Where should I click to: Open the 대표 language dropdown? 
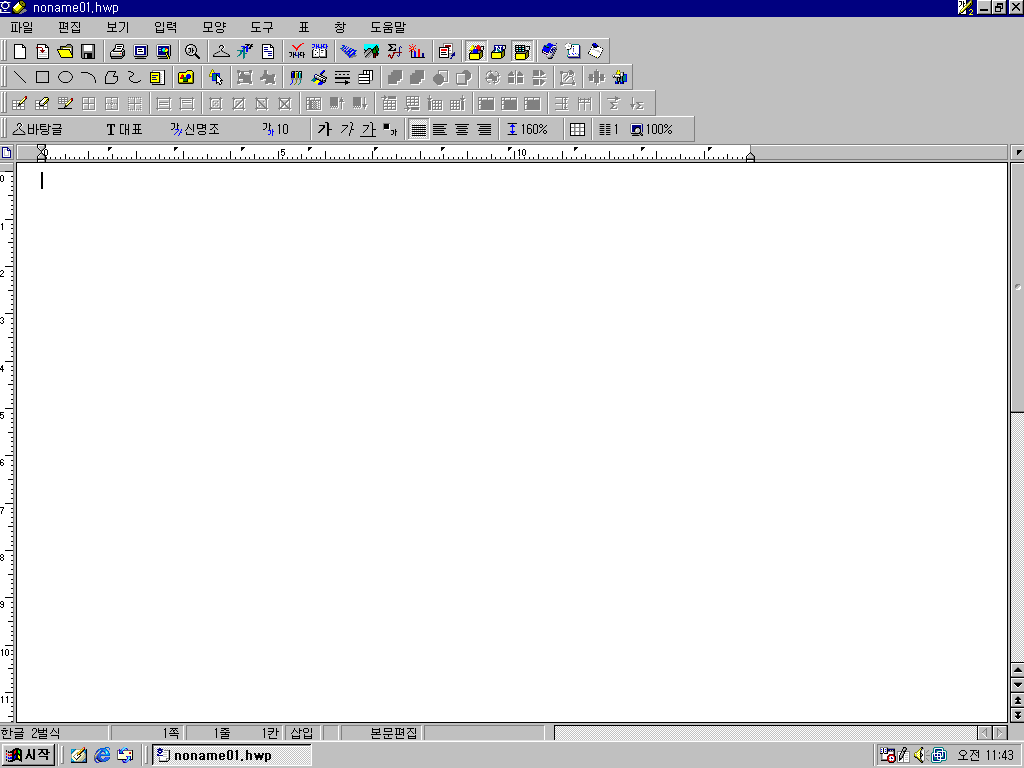[125, 129]
